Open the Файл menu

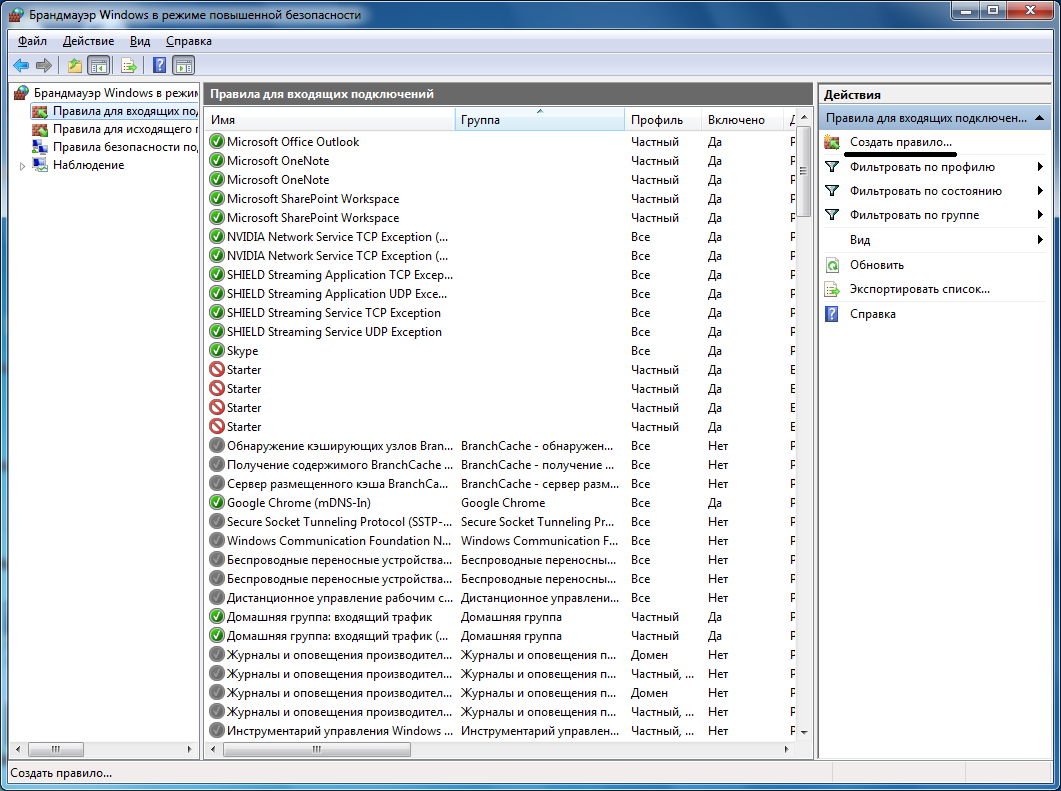(x=32, y=41)
